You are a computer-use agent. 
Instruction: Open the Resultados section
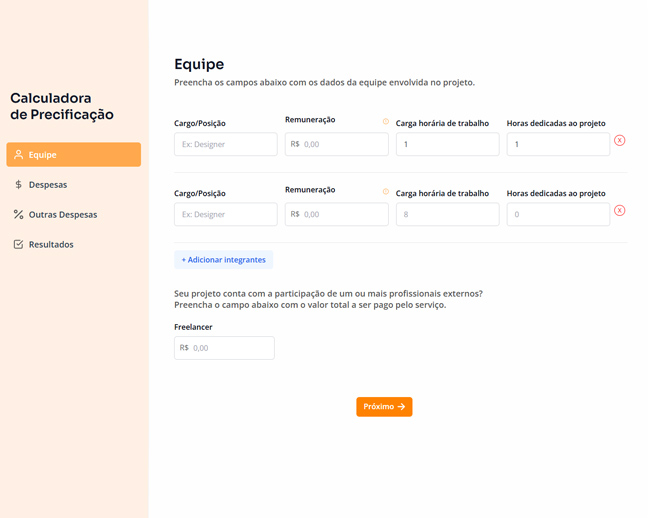(x=51, y=245)
